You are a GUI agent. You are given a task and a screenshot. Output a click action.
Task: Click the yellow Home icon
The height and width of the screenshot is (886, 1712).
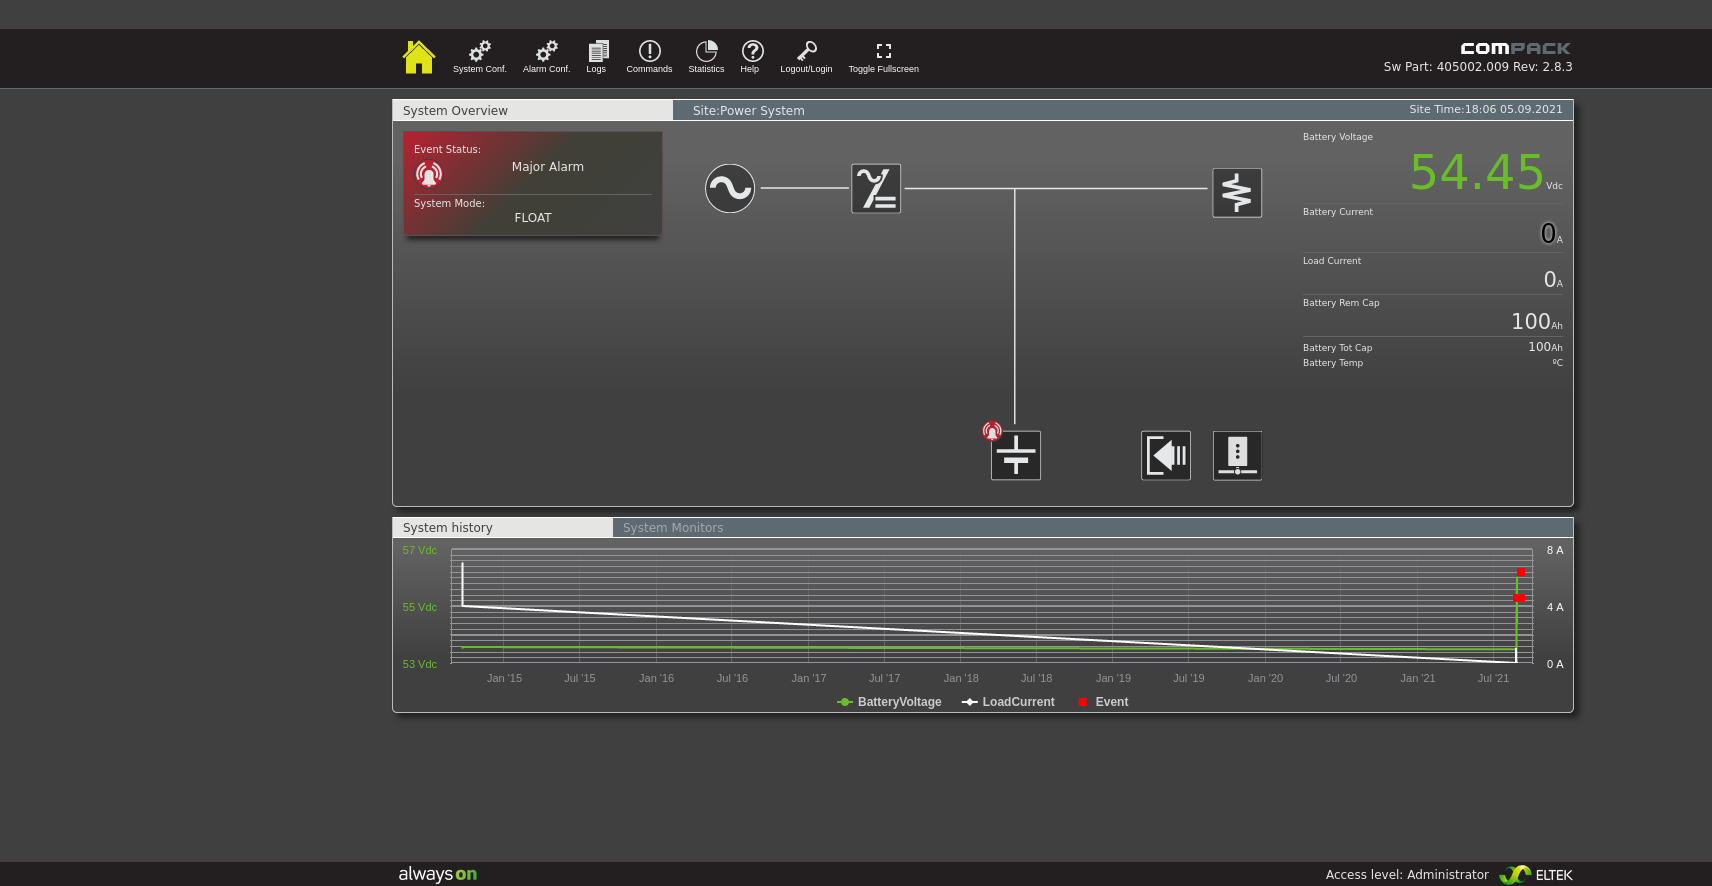418,57
